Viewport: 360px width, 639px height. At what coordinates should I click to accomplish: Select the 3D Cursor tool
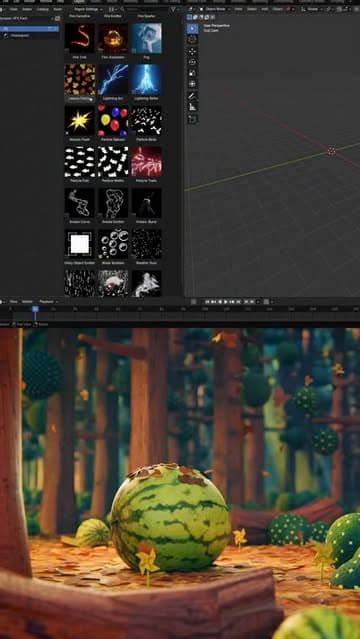pos(192,39)
